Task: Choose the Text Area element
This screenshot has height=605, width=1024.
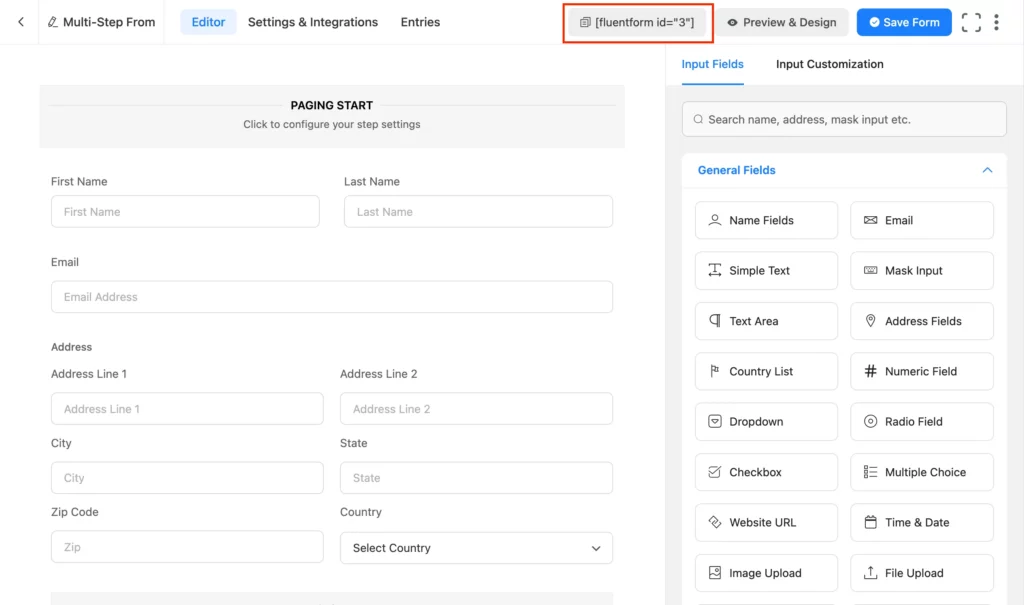Action: click(766, 321)
